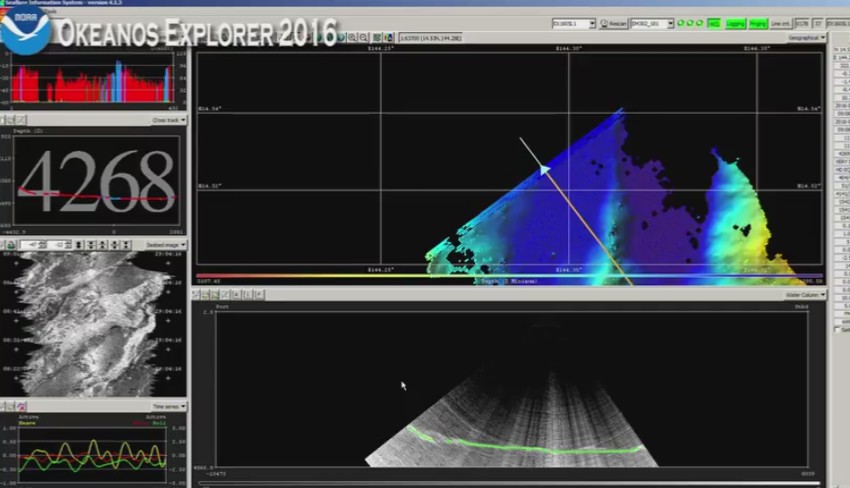Toggle the green Logging button
Image resolution: width=850 pixels, height=488 pixels.
pyautogui.click(x=736, y=23)
